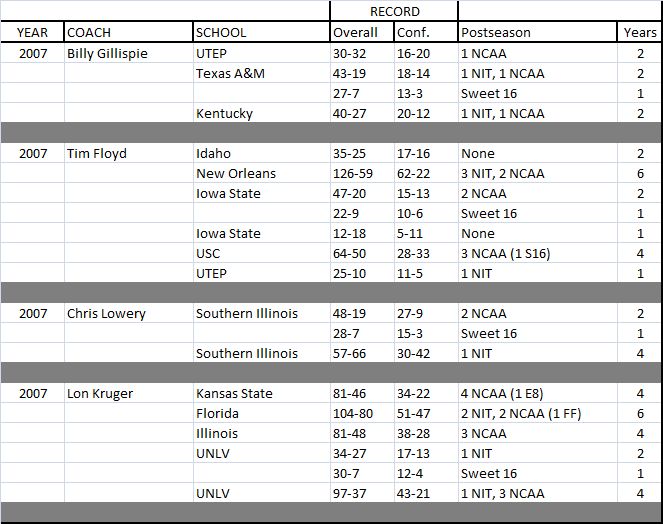Select the Years column header
The width and height of the screenshot is (663, 524).
tap(639, 32)
